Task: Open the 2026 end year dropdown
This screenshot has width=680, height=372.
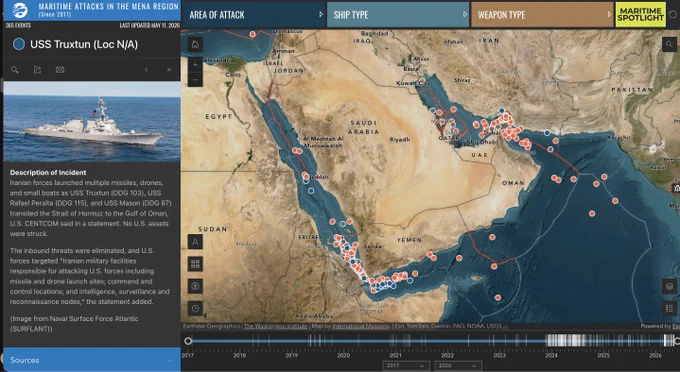Action: point(458,366)
